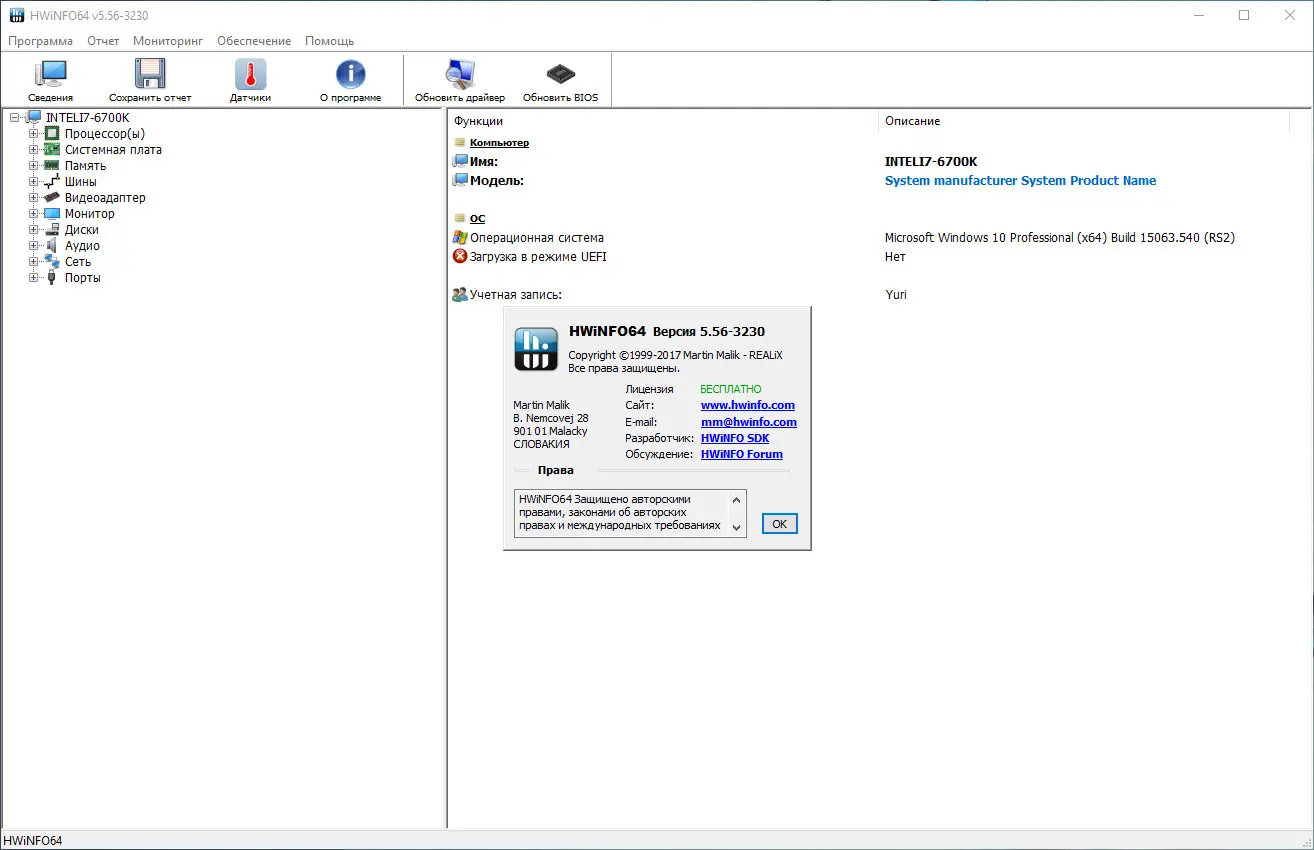Expand the Системная плата branch

point(34,149)
